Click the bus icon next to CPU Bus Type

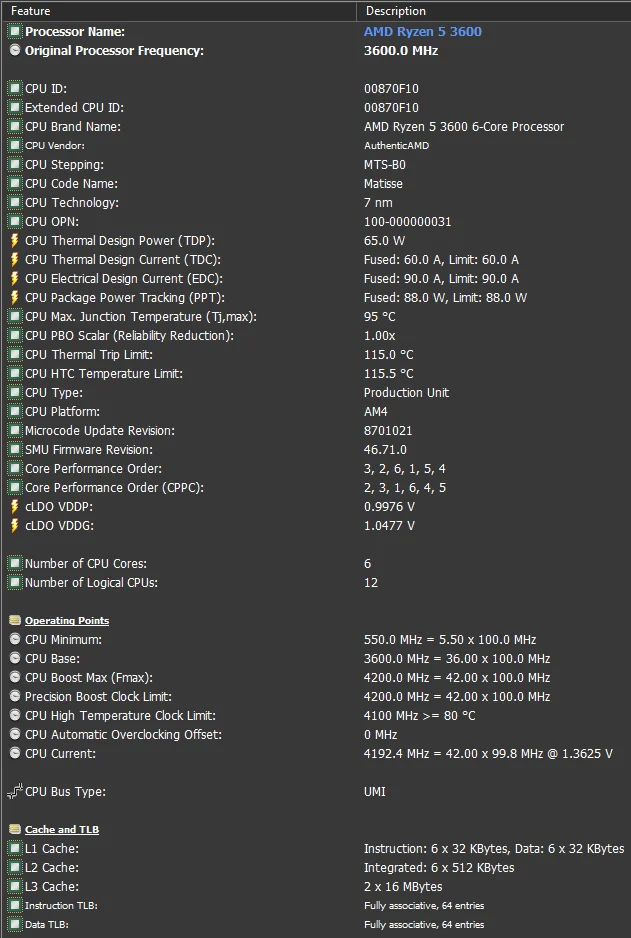click(x=15, y=792)
